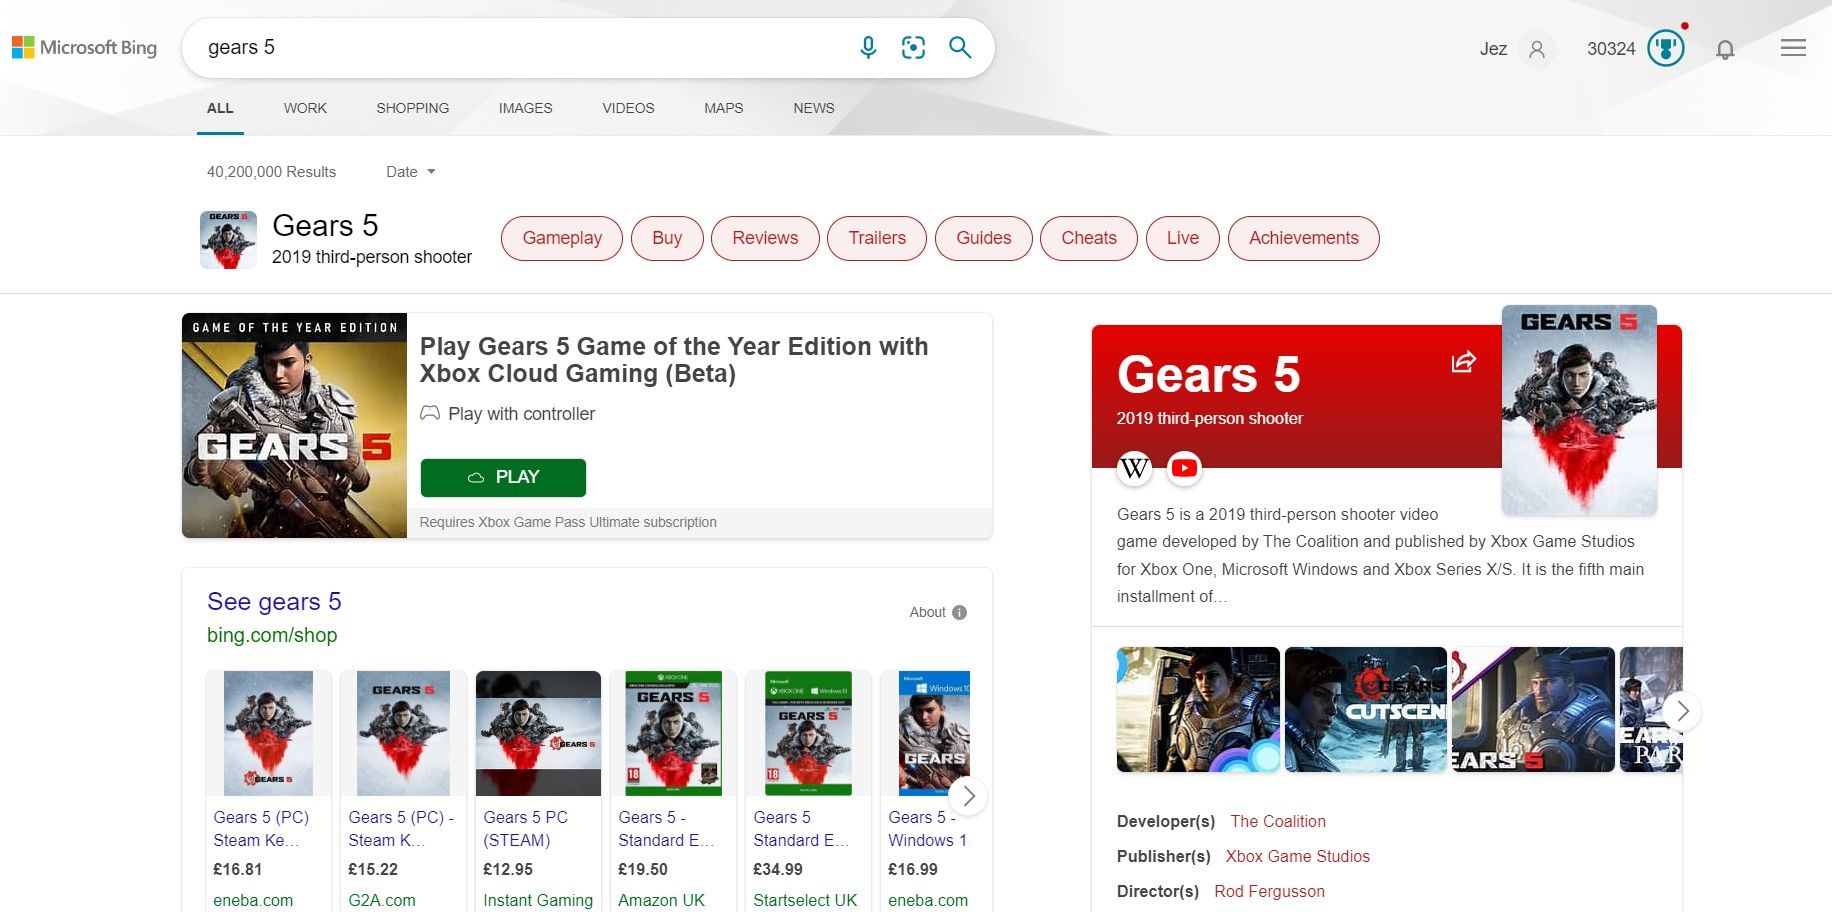Start the search with the magnifying glass icon
Screen dimensions: 1832x912
click(x=959, y=47)
